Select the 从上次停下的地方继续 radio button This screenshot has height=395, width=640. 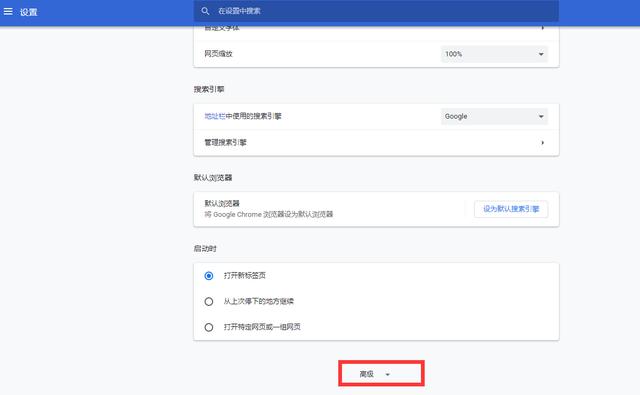(x=209, y=302)
